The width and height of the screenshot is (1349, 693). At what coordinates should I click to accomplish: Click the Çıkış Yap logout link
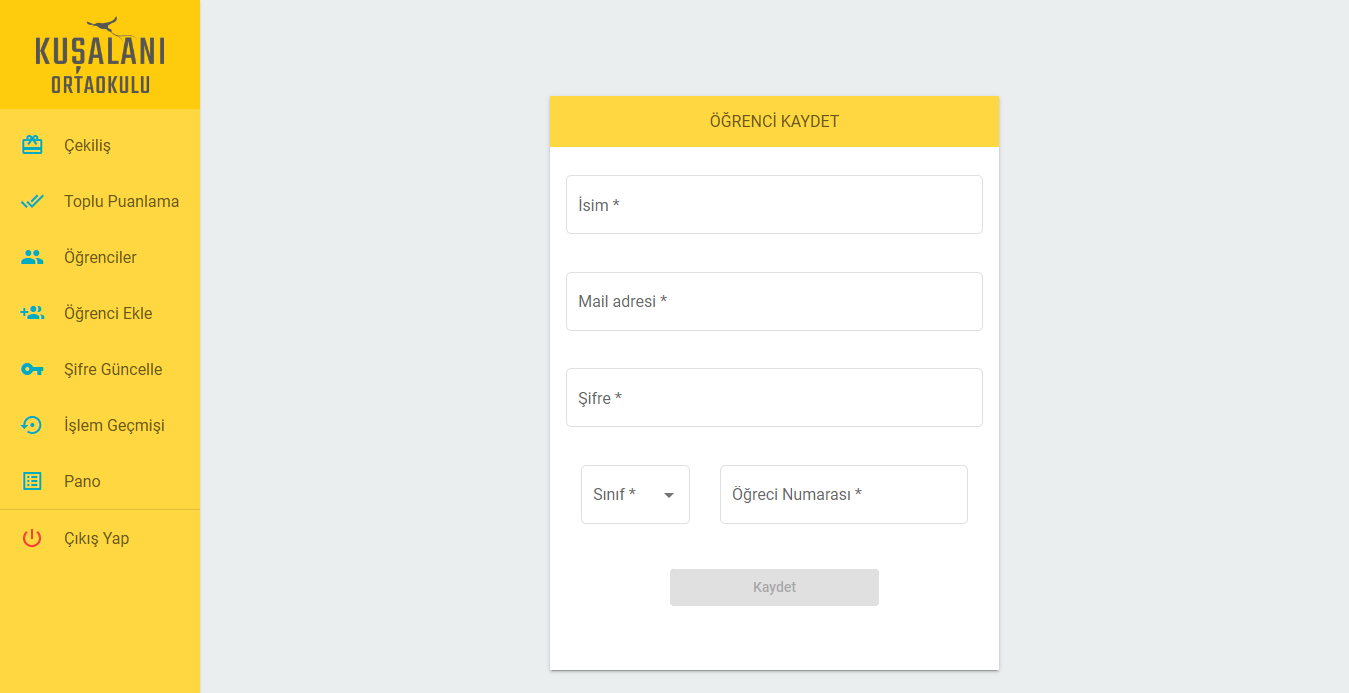(x=96, y=538)
